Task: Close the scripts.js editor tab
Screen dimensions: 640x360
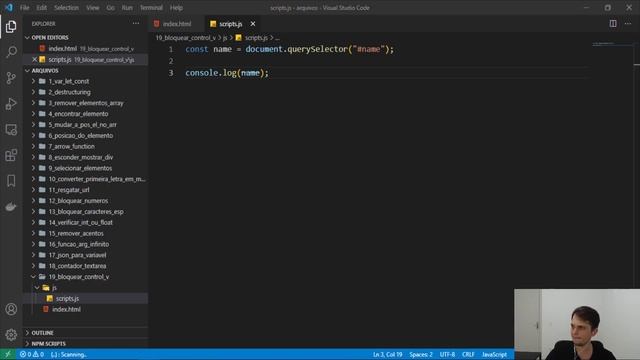Action: pyautogui.click(x=253, y=24)
